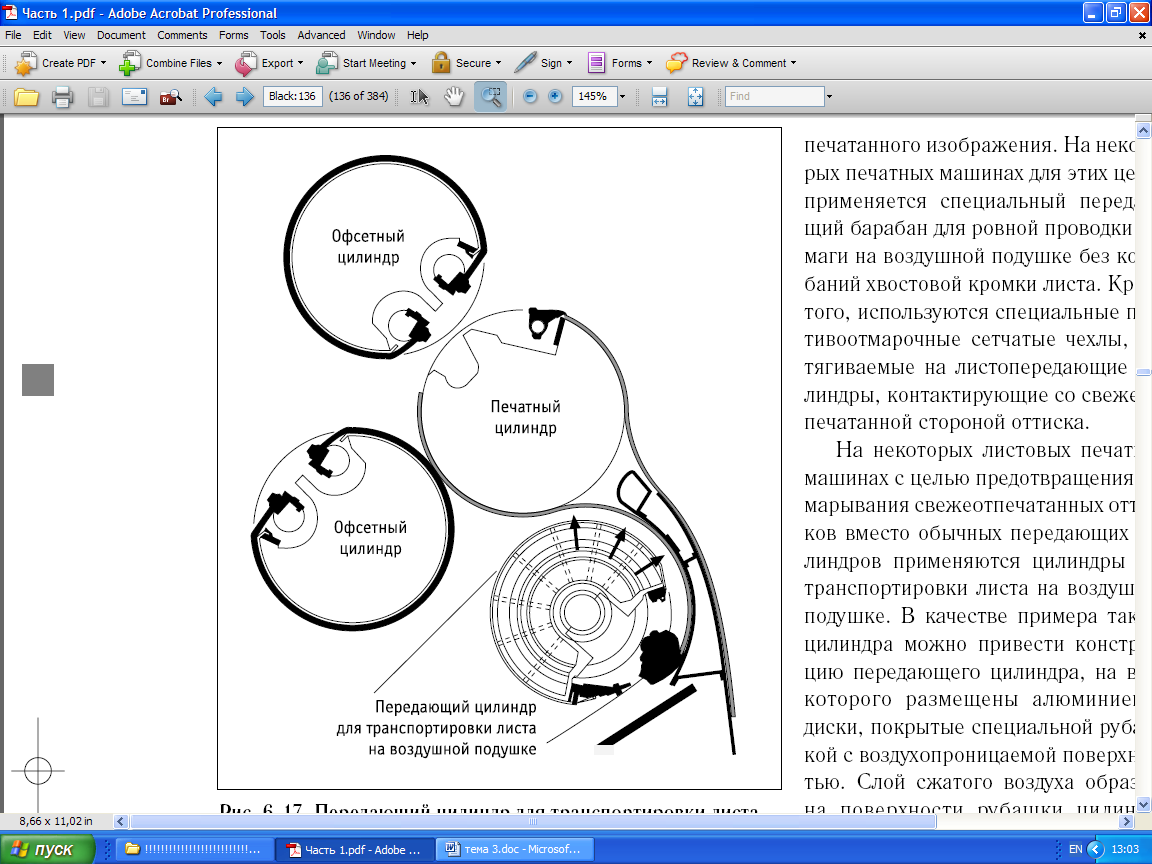Click the Export icon

(x=245, y=63)
